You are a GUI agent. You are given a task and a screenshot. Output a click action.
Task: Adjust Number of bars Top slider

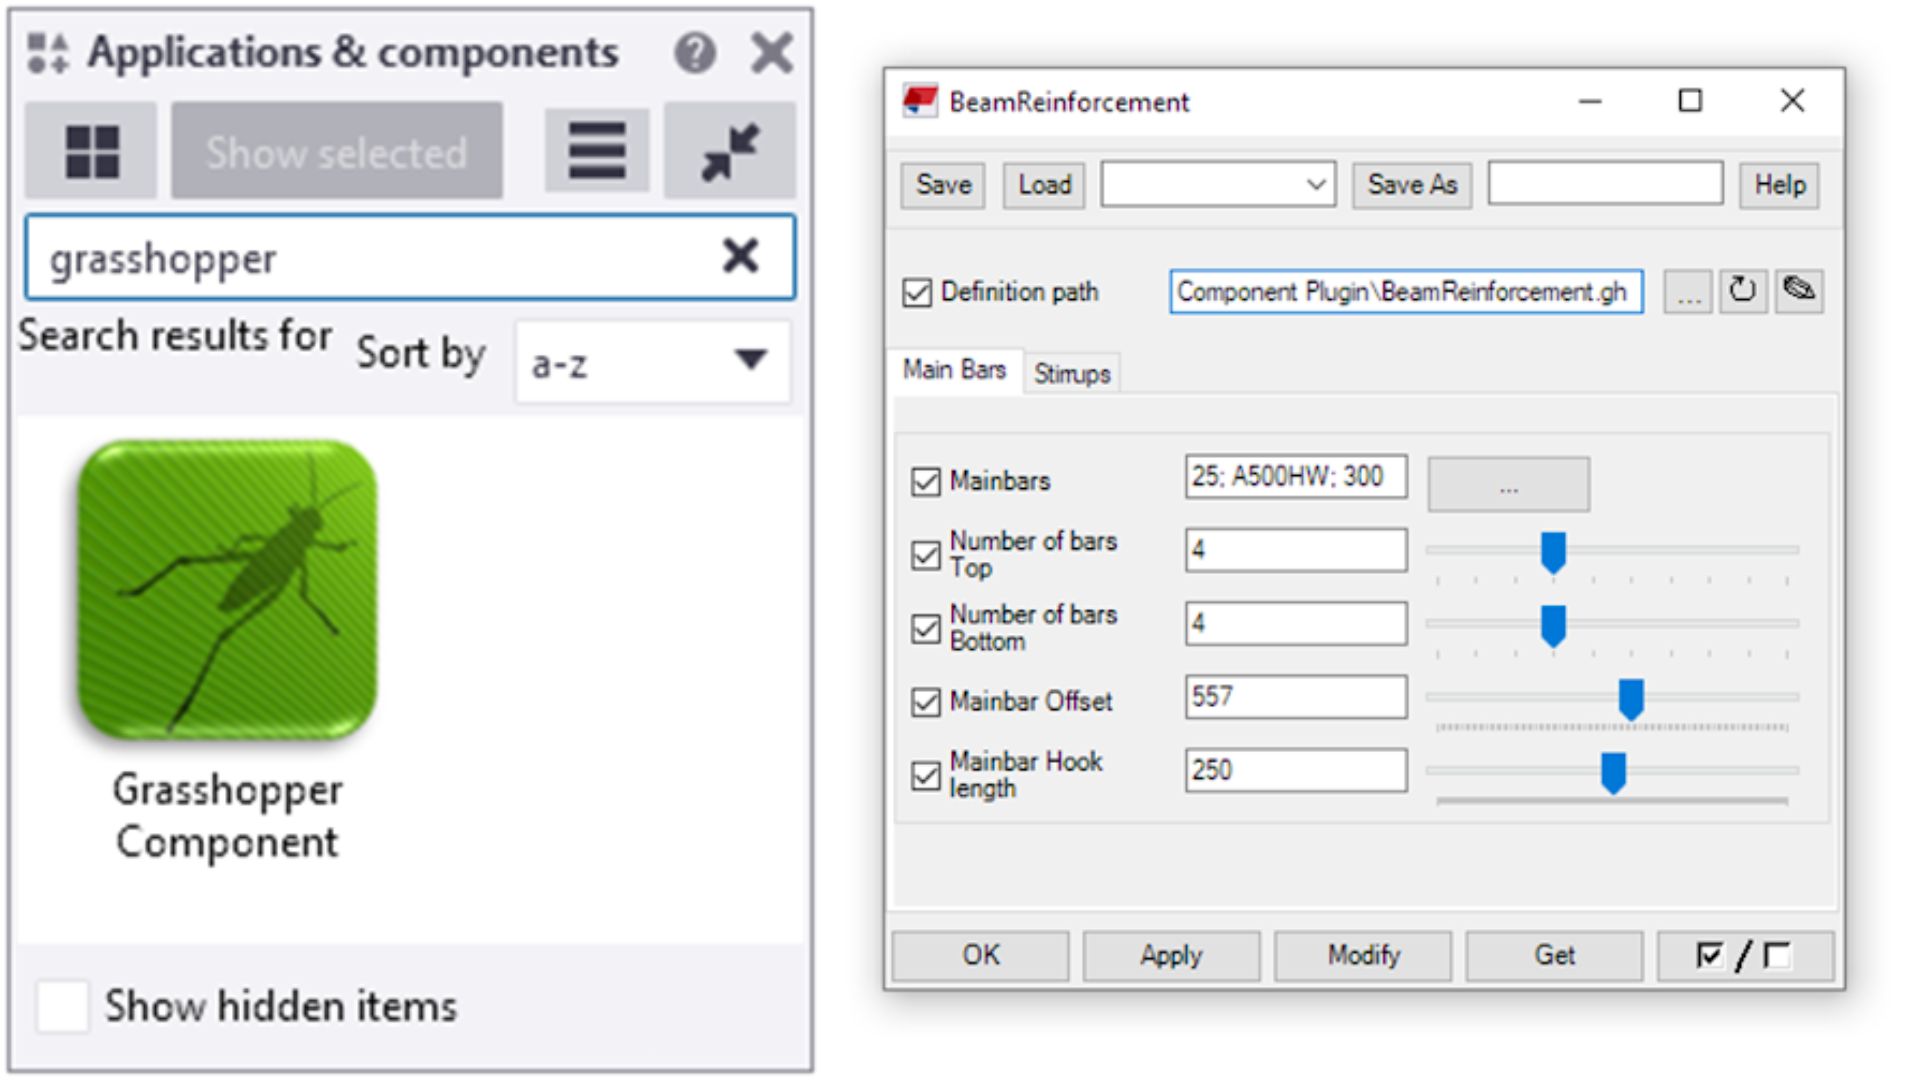point(1553,553)
